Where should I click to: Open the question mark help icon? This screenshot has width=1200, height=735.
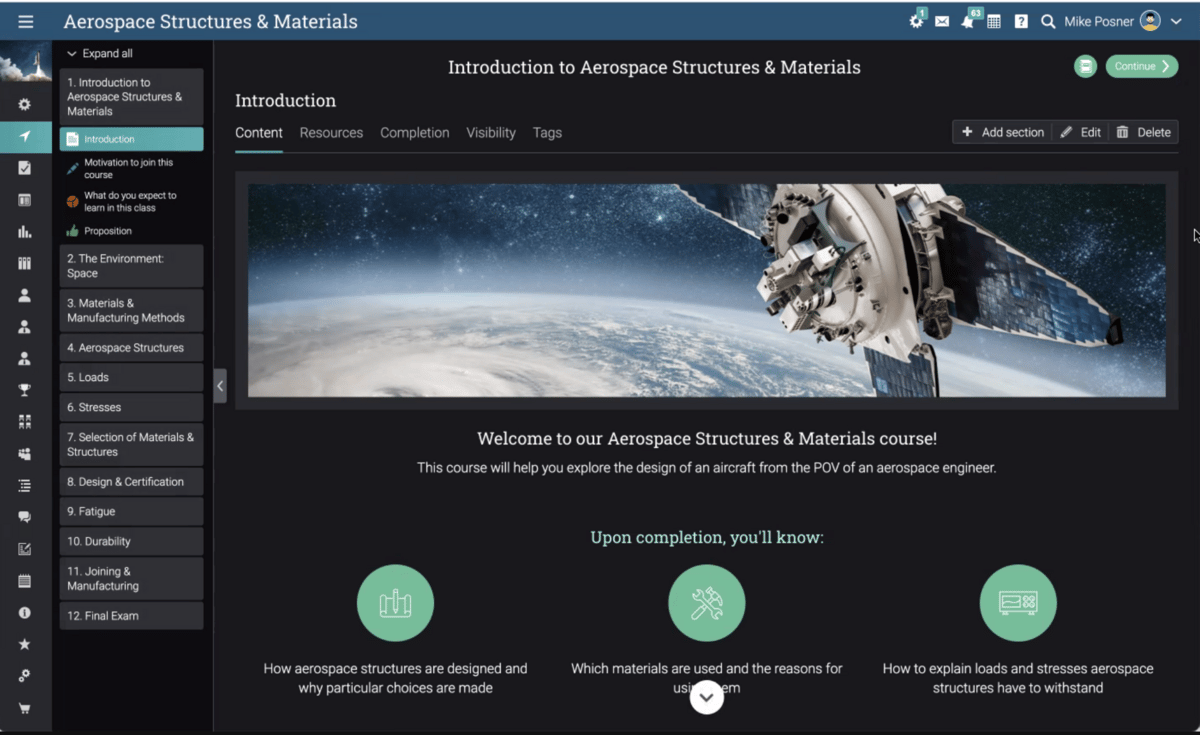coord(1021,21)
